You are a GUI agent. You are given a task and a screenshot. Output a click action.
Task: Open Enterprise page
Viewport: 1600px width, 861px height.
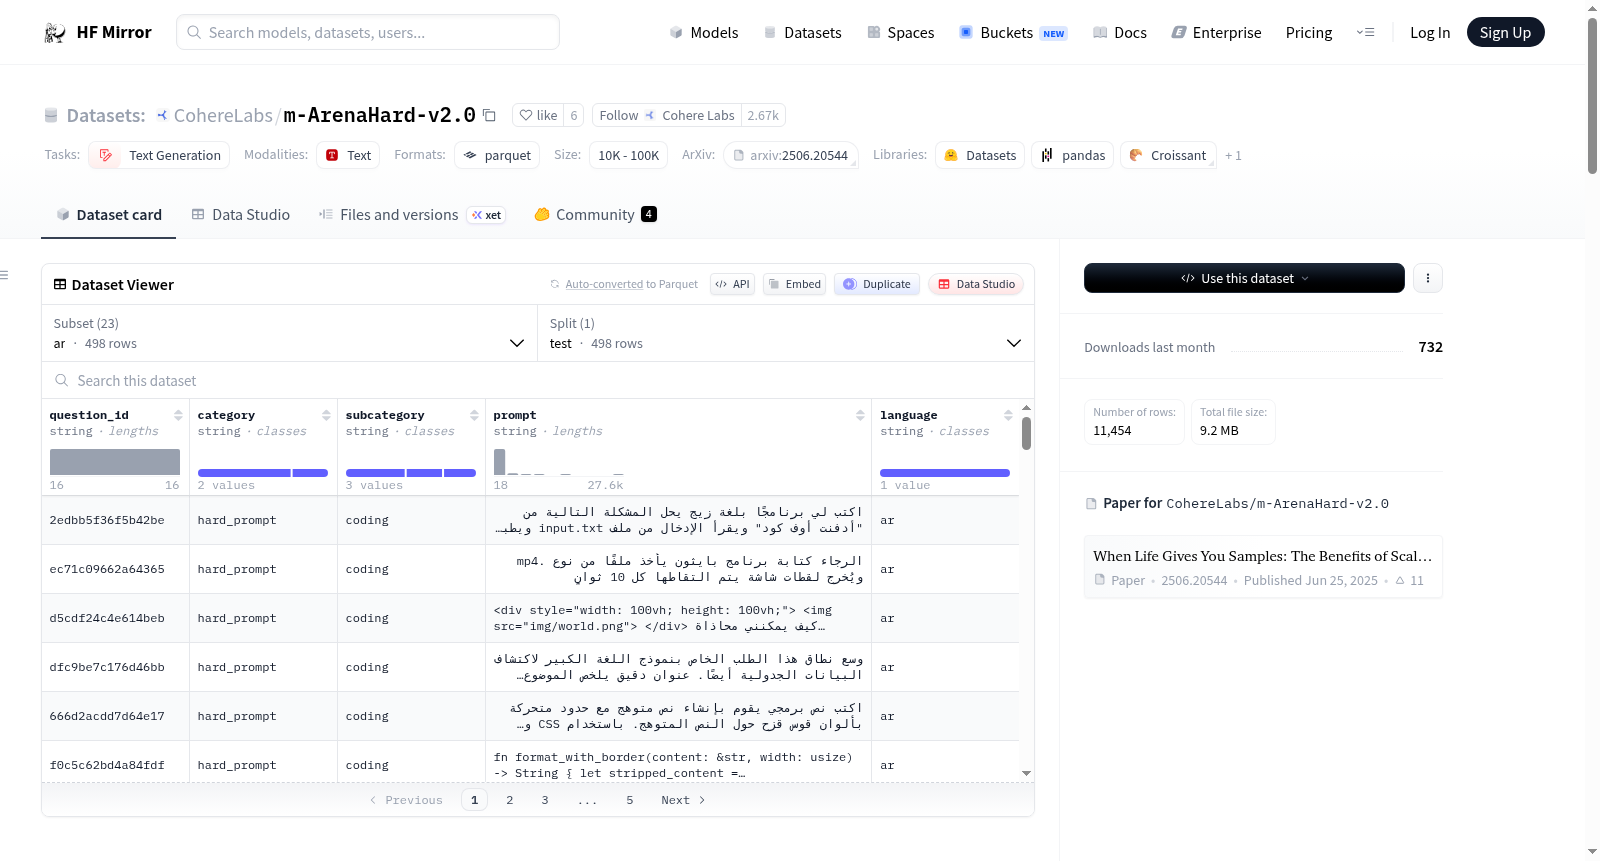(1216, 33)
